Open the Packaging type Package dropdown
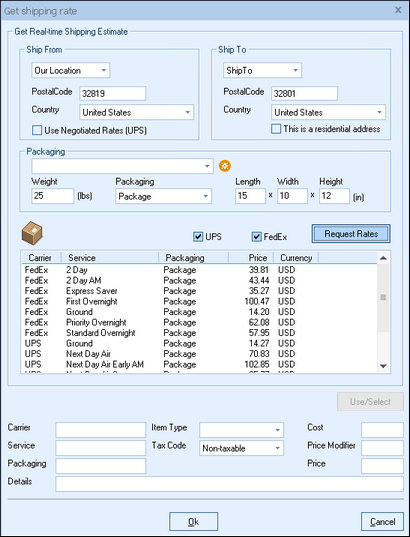Screen dimensions: 410x537 164,196
